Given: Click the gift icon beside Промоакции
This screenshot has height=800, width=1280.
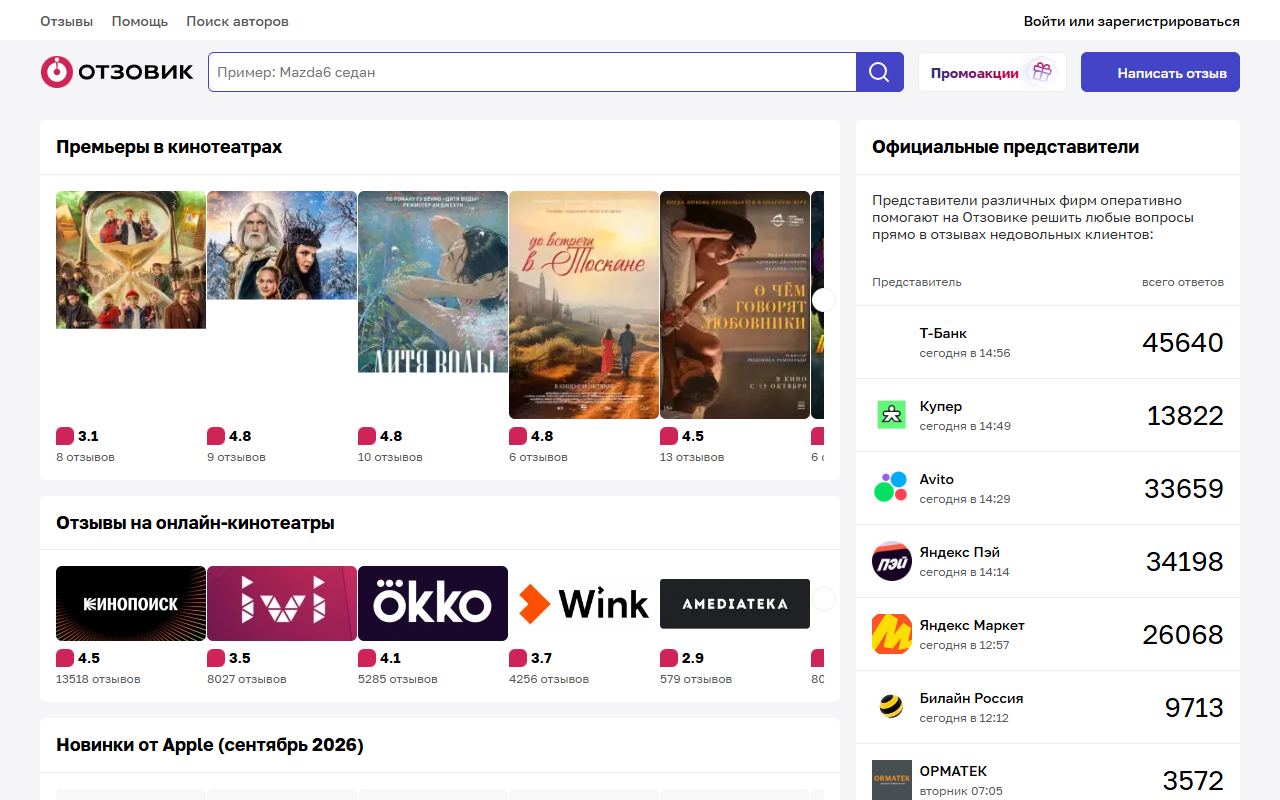Looking at the screenshot, I should coord(1042,72).
